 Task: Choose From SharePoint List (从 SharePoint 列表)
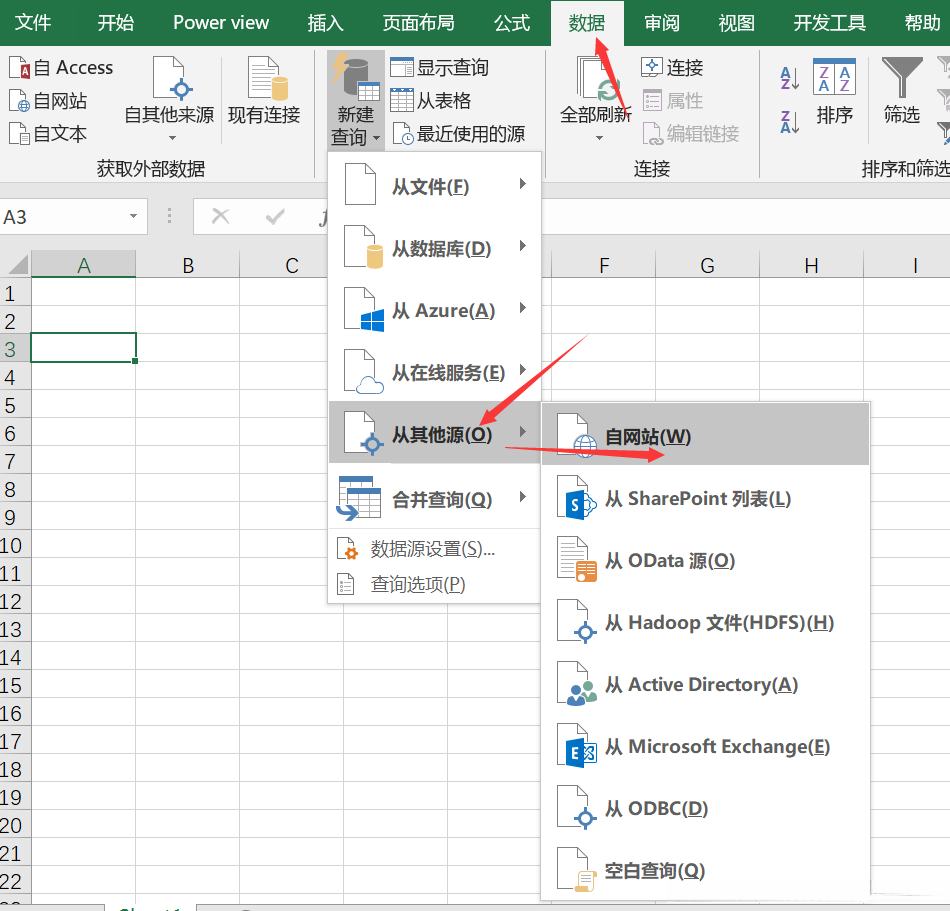click(705, 499)
